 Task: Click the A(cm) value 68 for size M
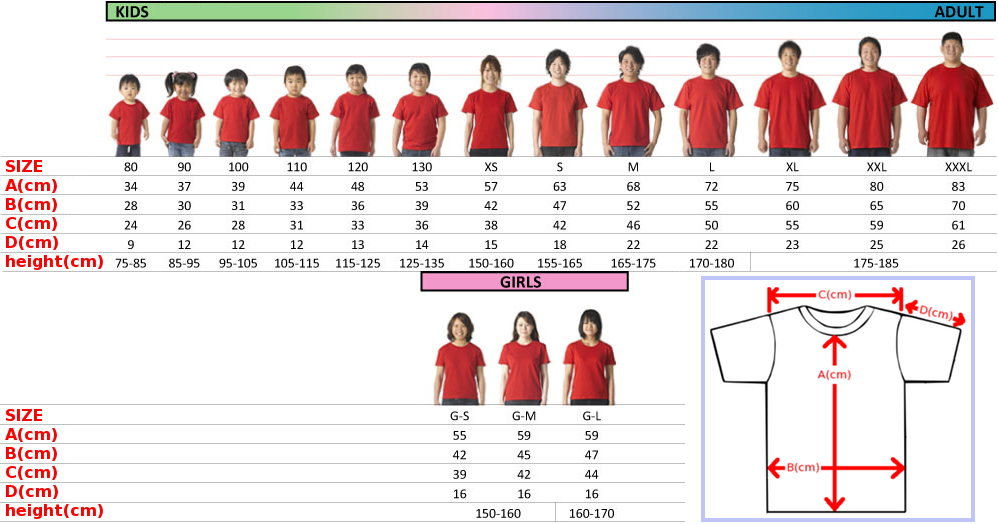click(633, 187)
